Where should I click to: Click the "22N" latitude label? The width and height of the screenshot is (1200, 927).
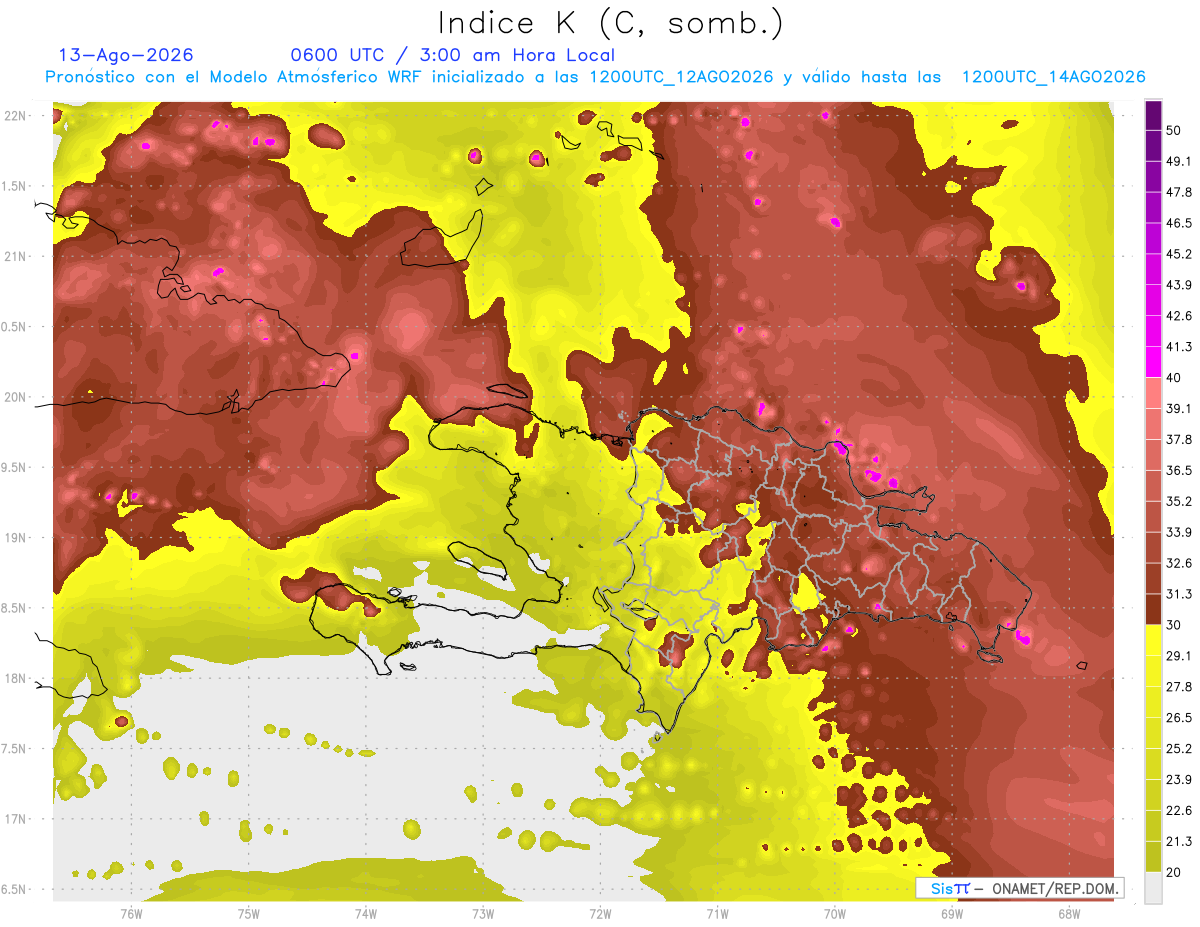[x=15, y=116]
